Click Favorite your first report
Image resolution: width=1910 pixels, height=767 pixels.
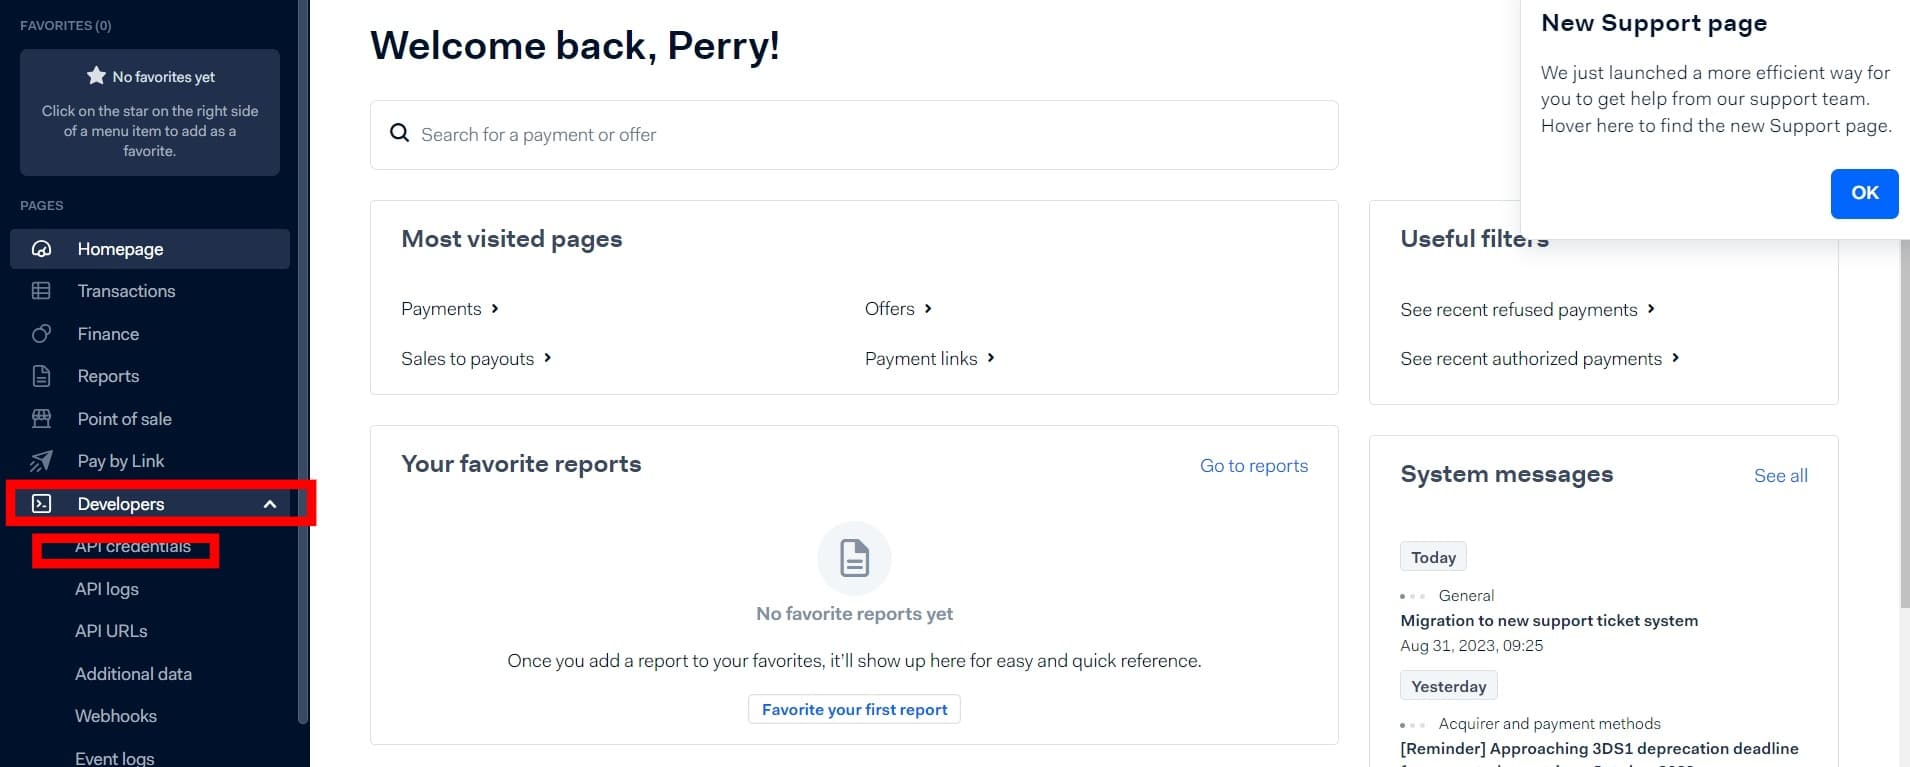tap(853, 708)
